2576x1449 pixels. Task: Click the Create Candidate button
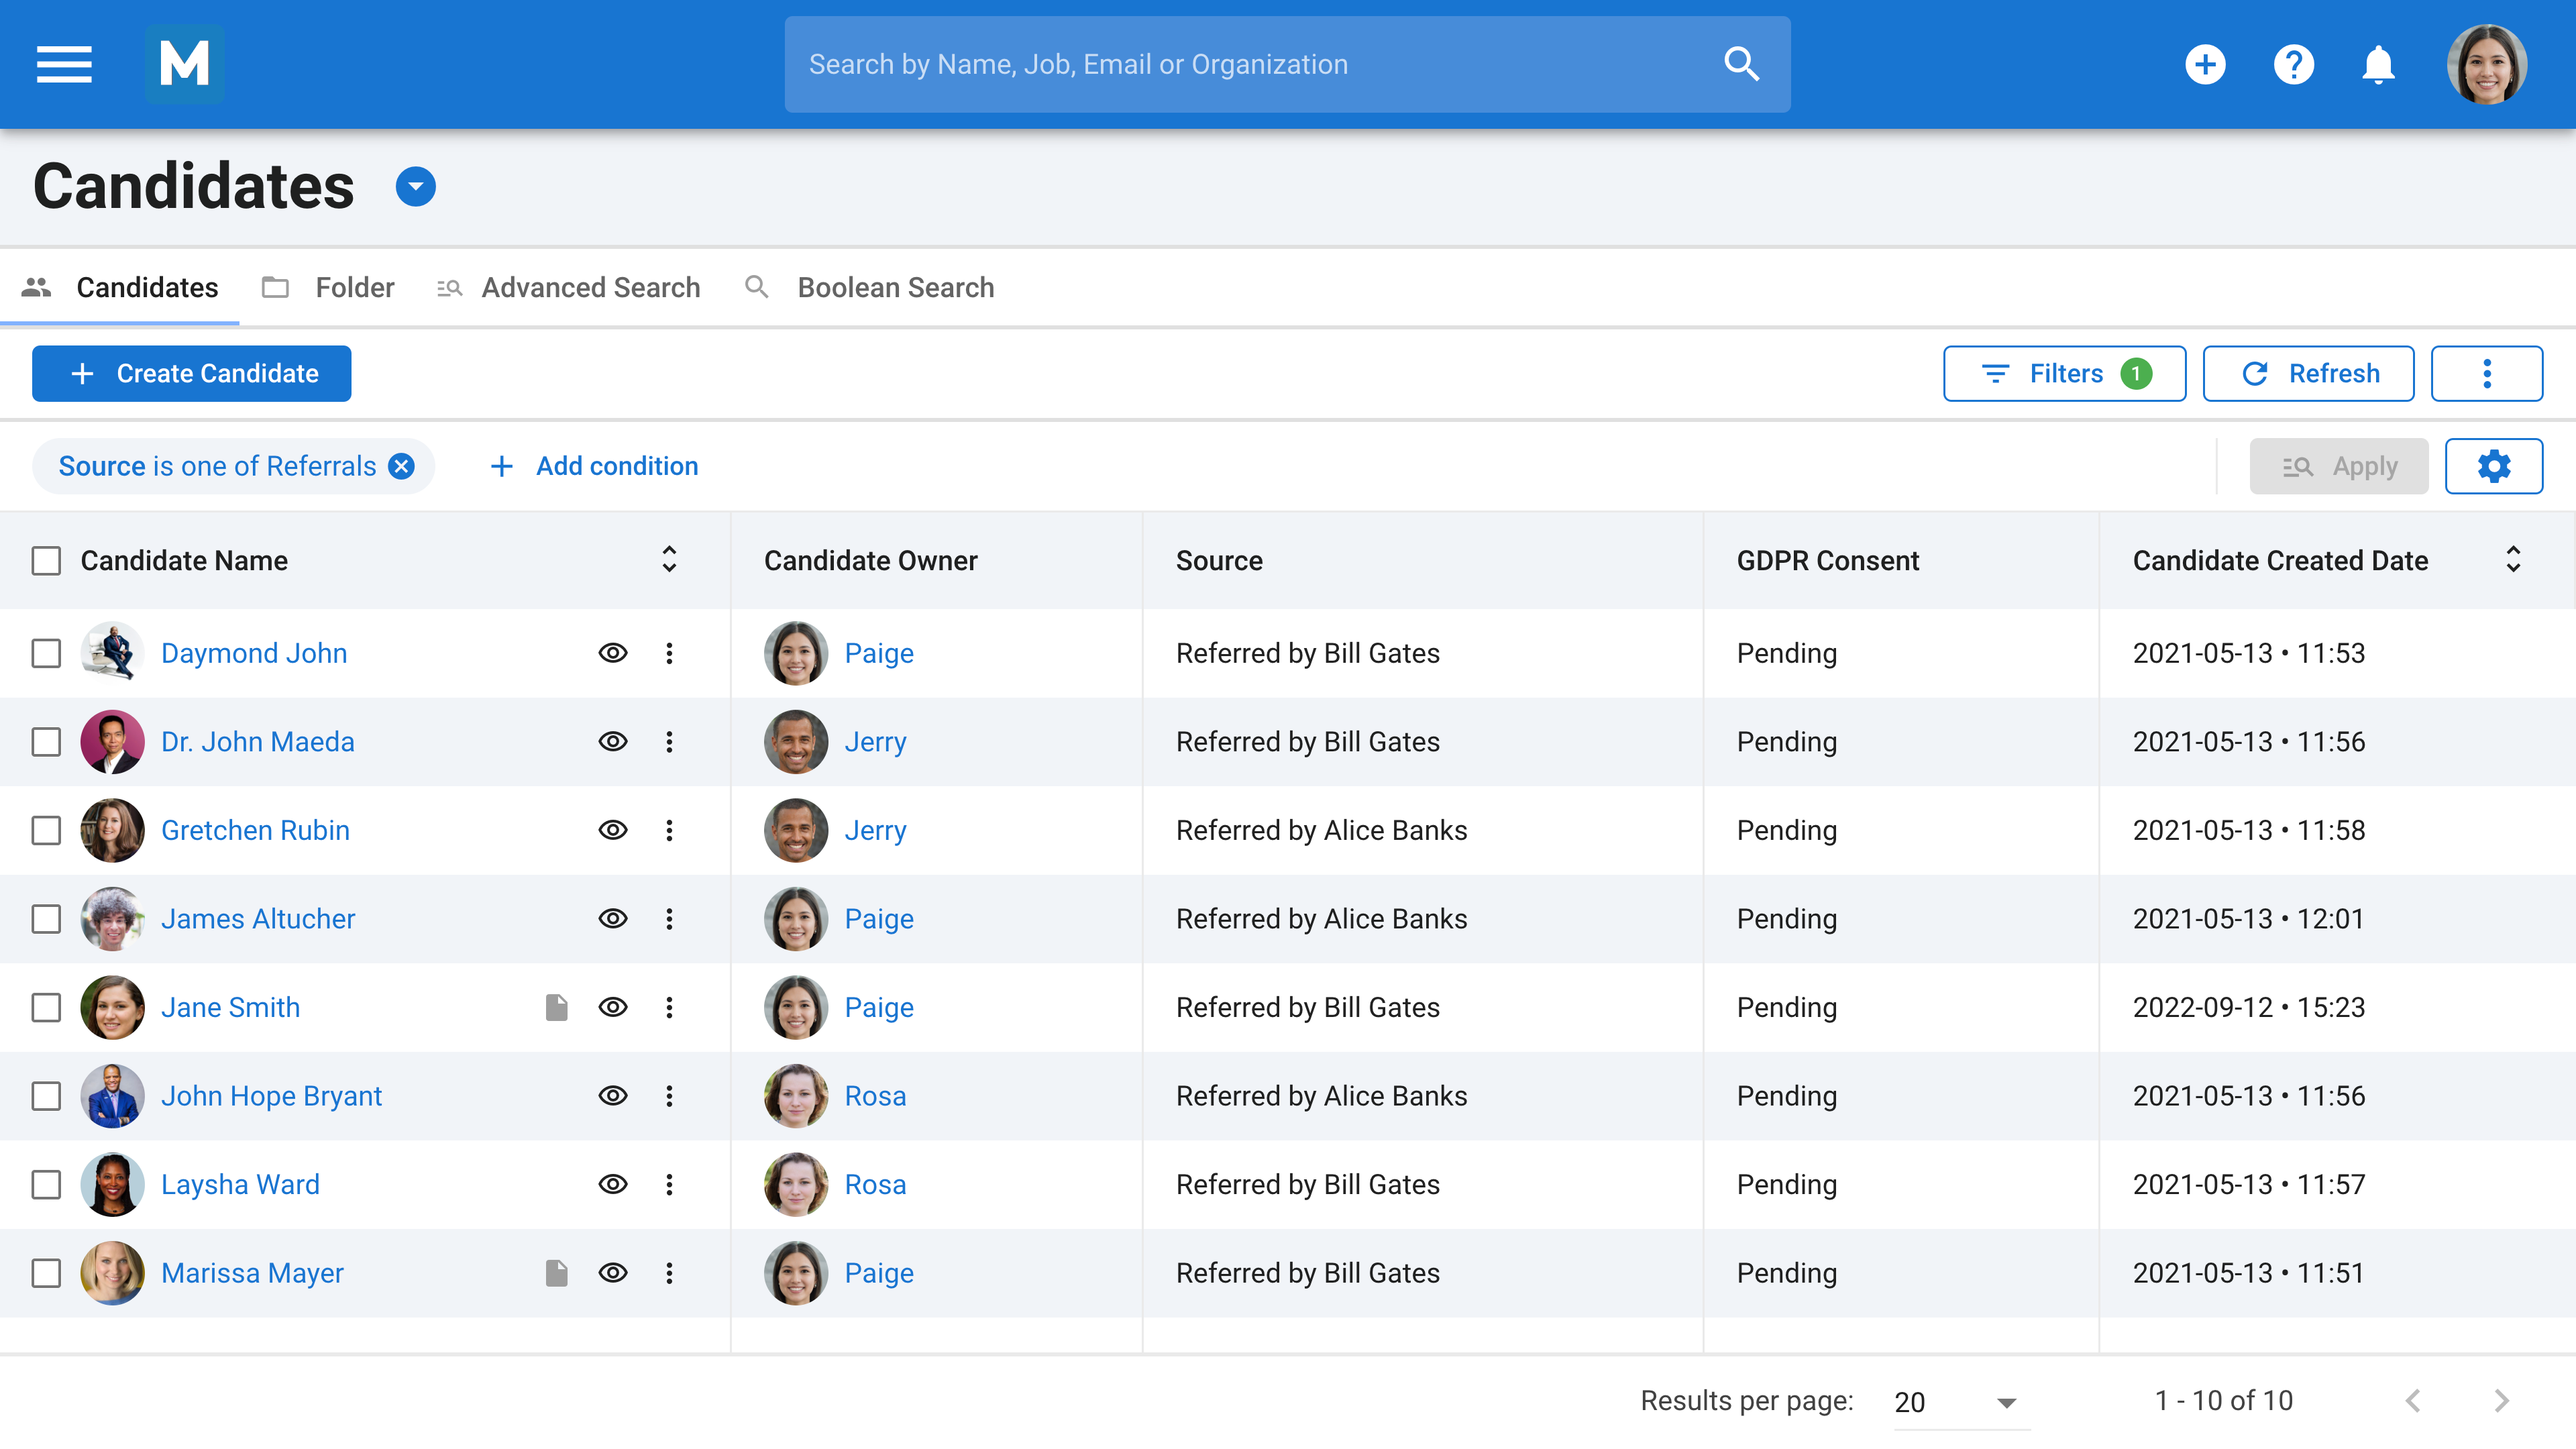click(x=191, y=373)
